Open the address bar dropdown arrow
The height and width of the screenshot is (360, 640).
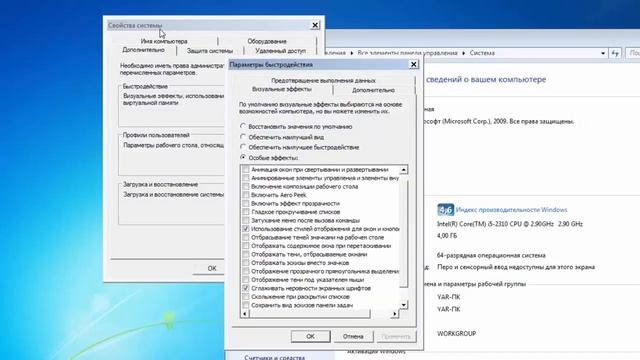[x=603, y=53]
